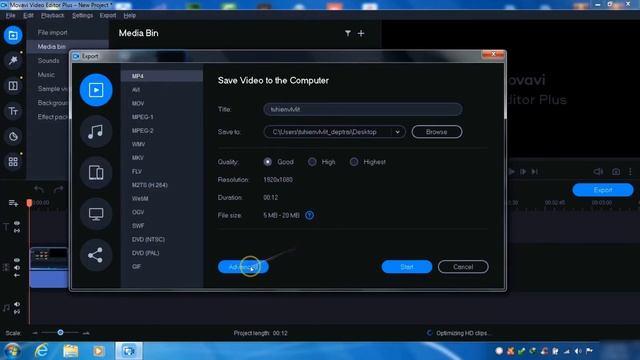Select the High quality radio button
Image resolution: width=640 pixels, height=360 pixels.
pyautogui.click(x=312, y=162)
